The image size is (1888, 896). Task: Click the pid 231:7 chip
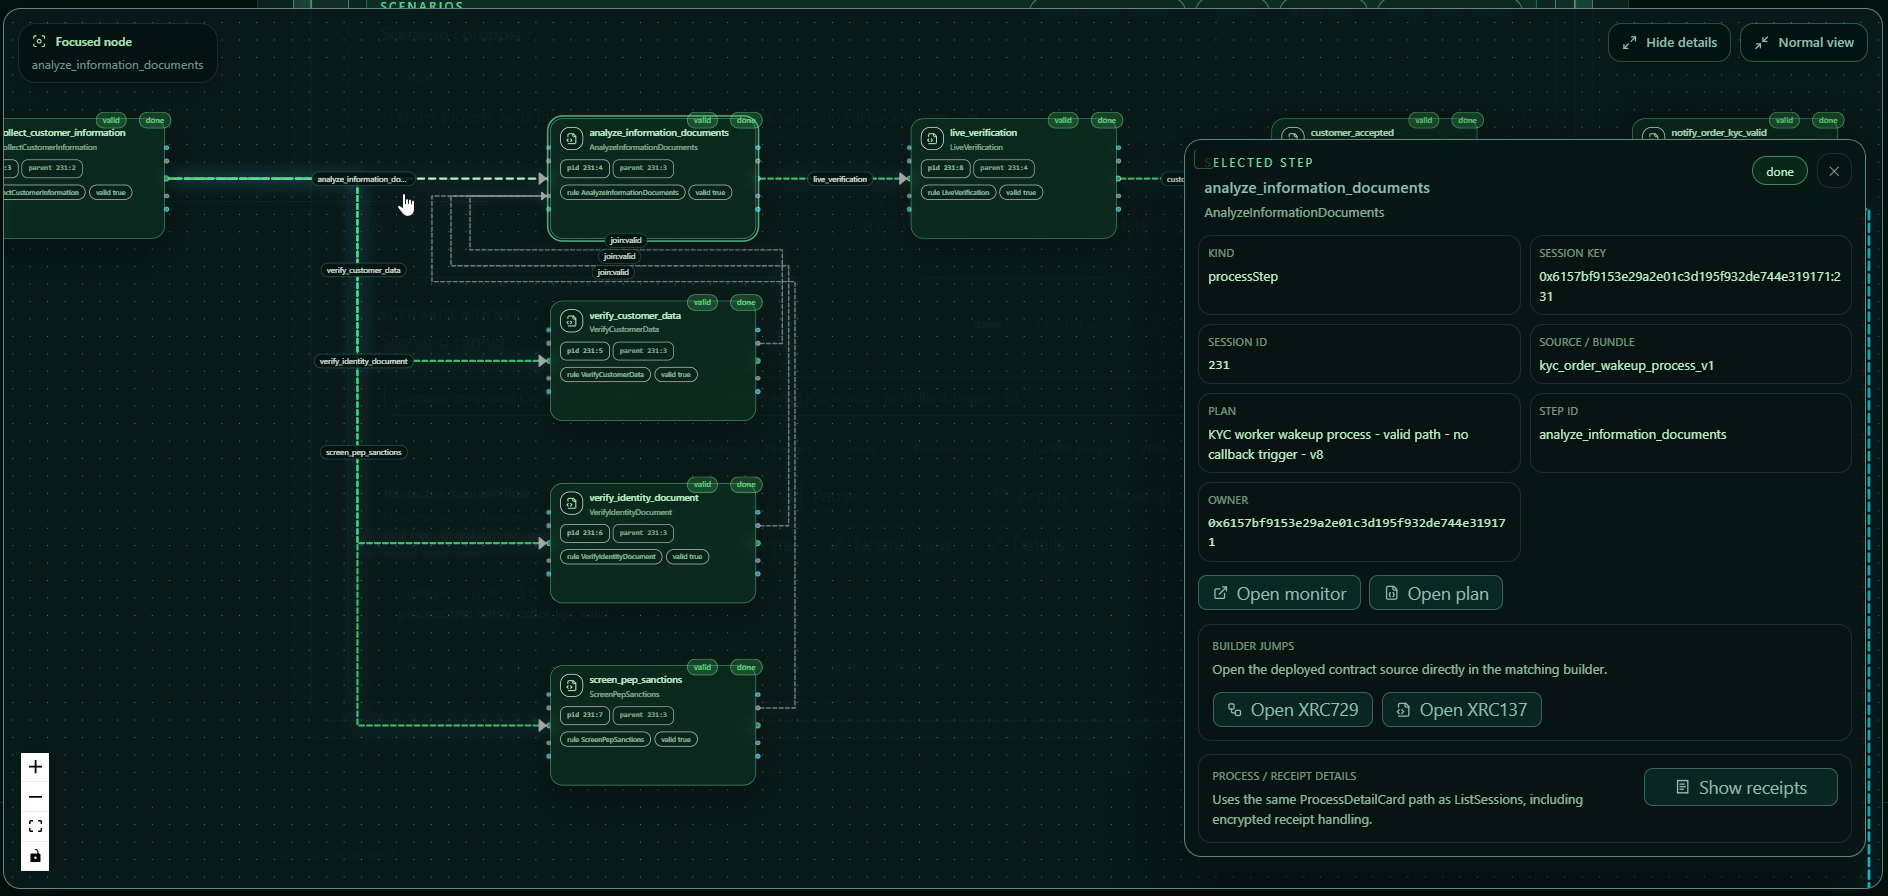tap(584, 715)
